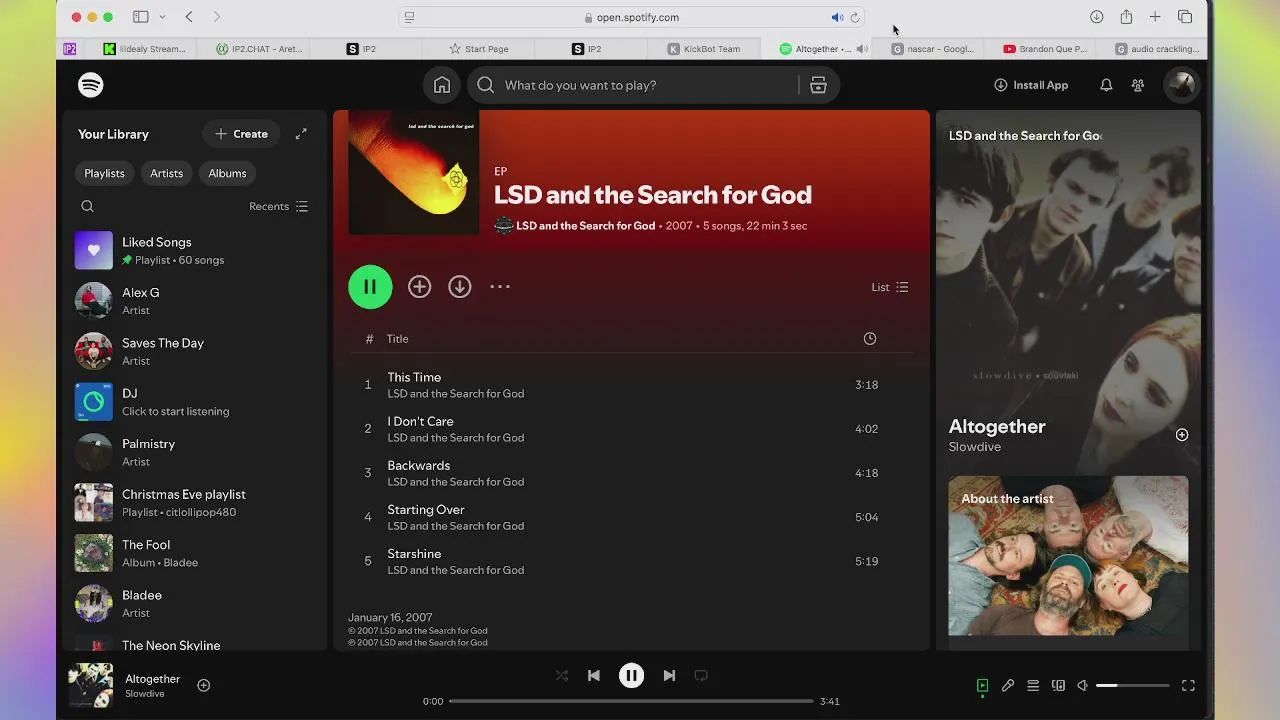Open LSD and the Search for God artist link
1280x720 pixels.
586,226
